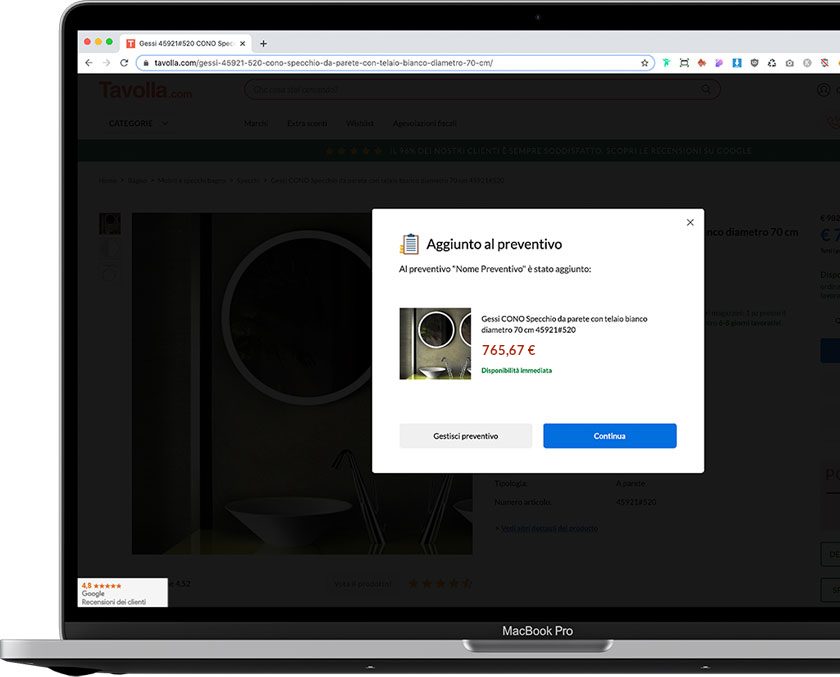Click the clipboard quote icon in the dialog
Screen dimensions: 840x677
point(409,244)
